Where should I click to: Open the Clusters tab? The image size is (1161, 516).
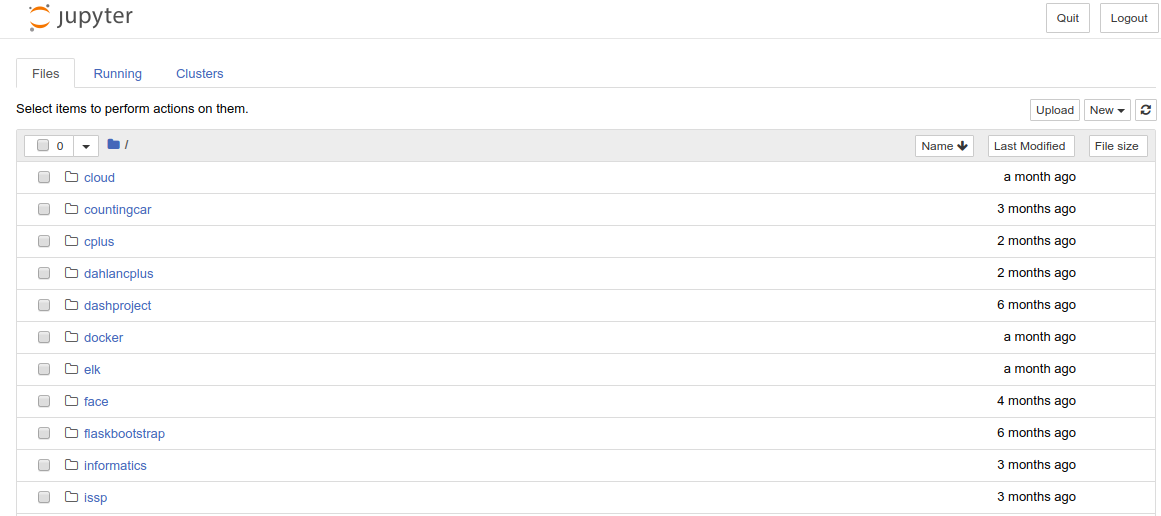coord(200,73)
